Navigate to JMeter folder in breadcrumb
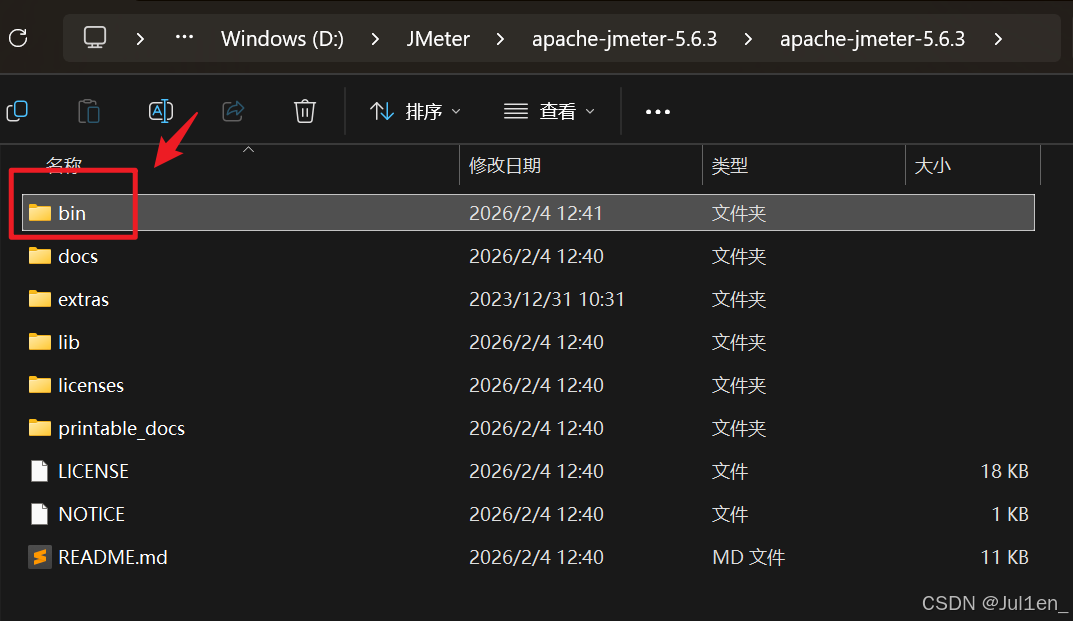1073x621 pixels. point(438,38)
